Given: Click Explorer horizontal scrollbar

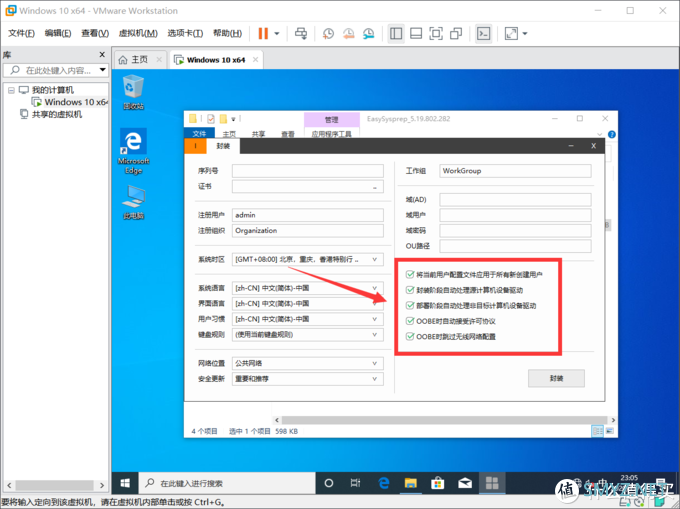Looking at the screenshot, I should pos(445,420).
